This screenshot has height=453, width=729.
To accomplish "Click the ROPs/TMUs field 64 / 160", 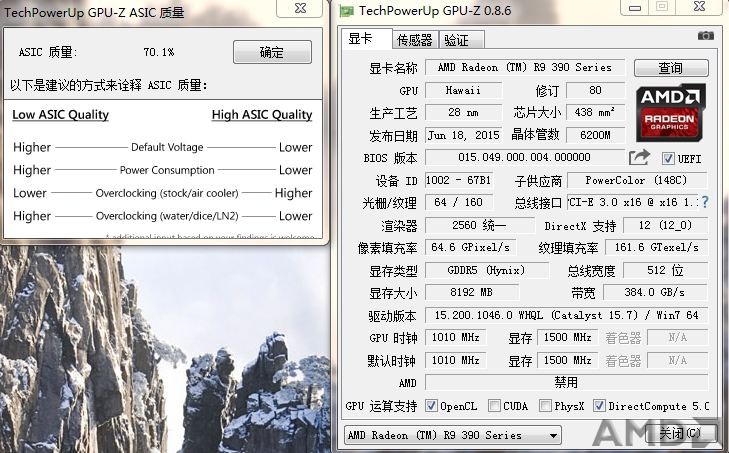I will pos(458,202).
